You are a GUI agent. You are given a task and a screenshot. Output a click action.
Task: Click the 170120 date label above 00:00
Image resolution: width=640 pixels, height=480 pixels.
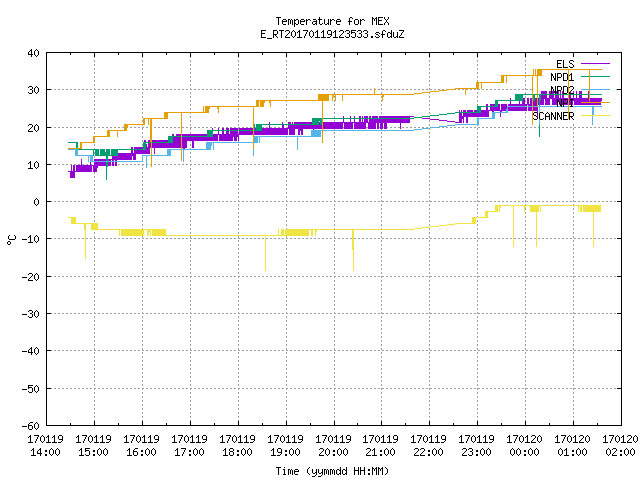click(x=524, y=440)
